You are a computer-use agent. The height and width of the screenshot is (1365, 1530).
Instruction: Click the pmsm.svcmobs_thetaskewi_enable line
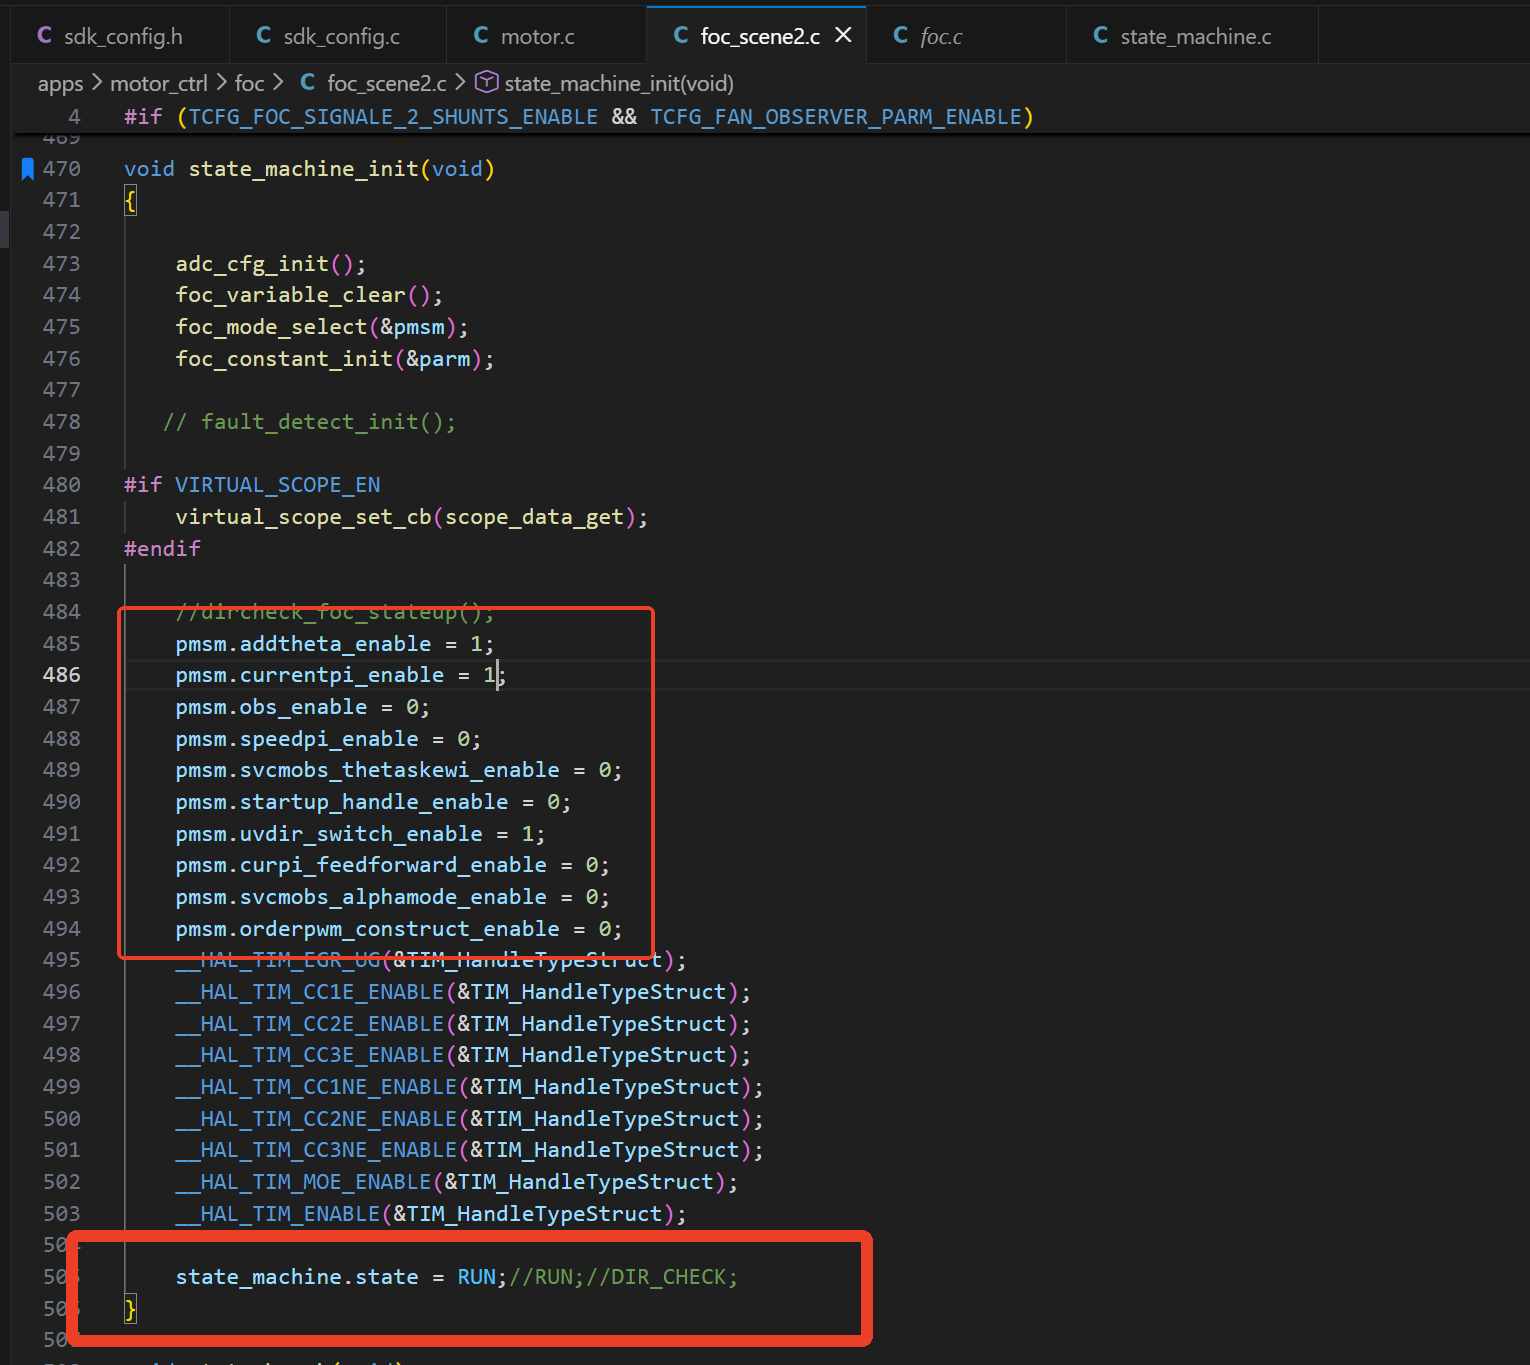tap(399, 770)
